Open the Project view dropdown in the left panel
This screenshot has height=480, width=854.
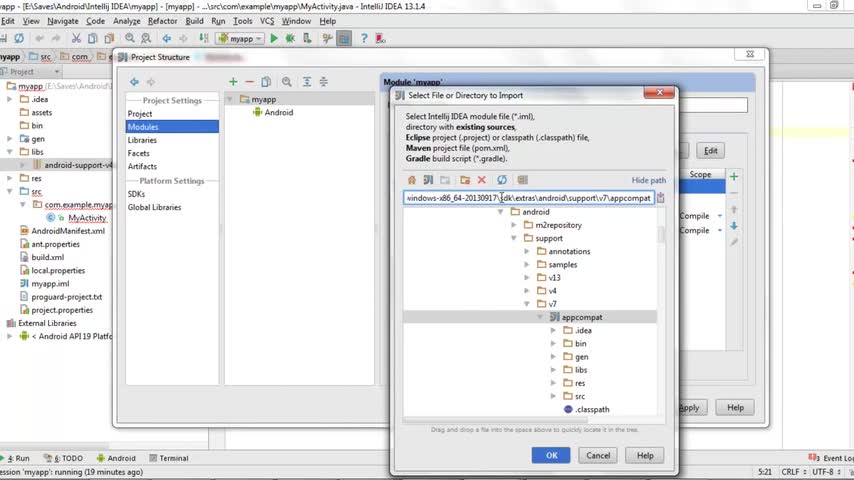click(57, 72)
